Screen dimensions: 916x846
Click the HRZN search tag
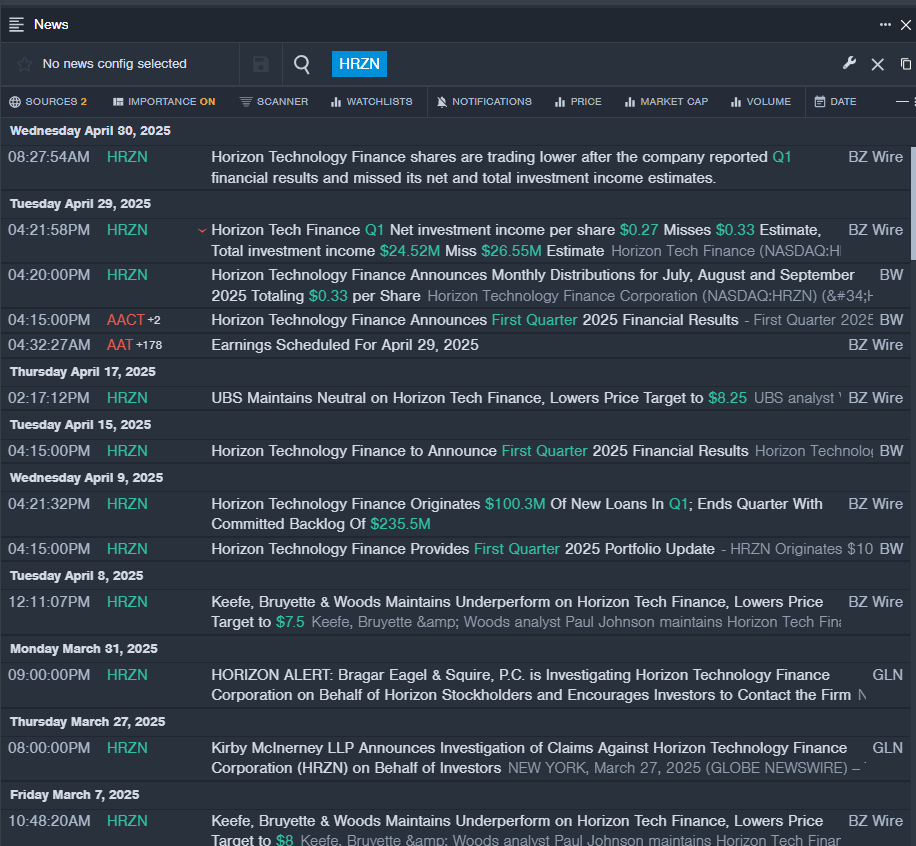359,64
